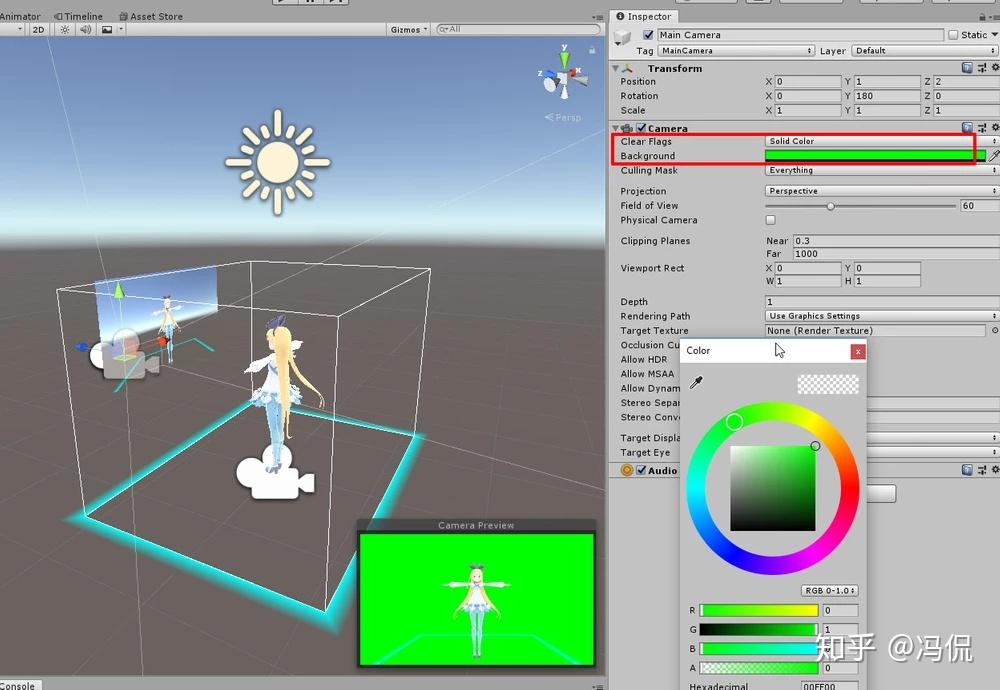
Task: Switch to the Asset Store tab
Action: [151, 15]
